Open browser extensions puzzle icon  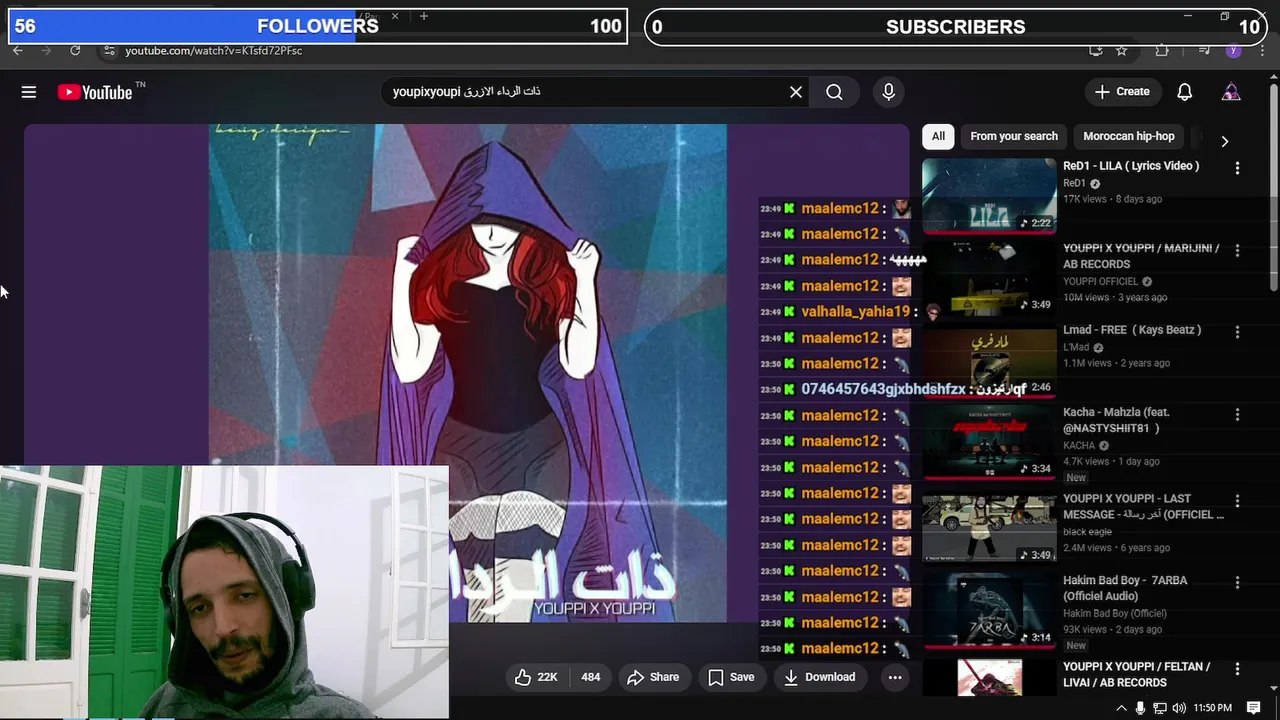click(1161, 50)
